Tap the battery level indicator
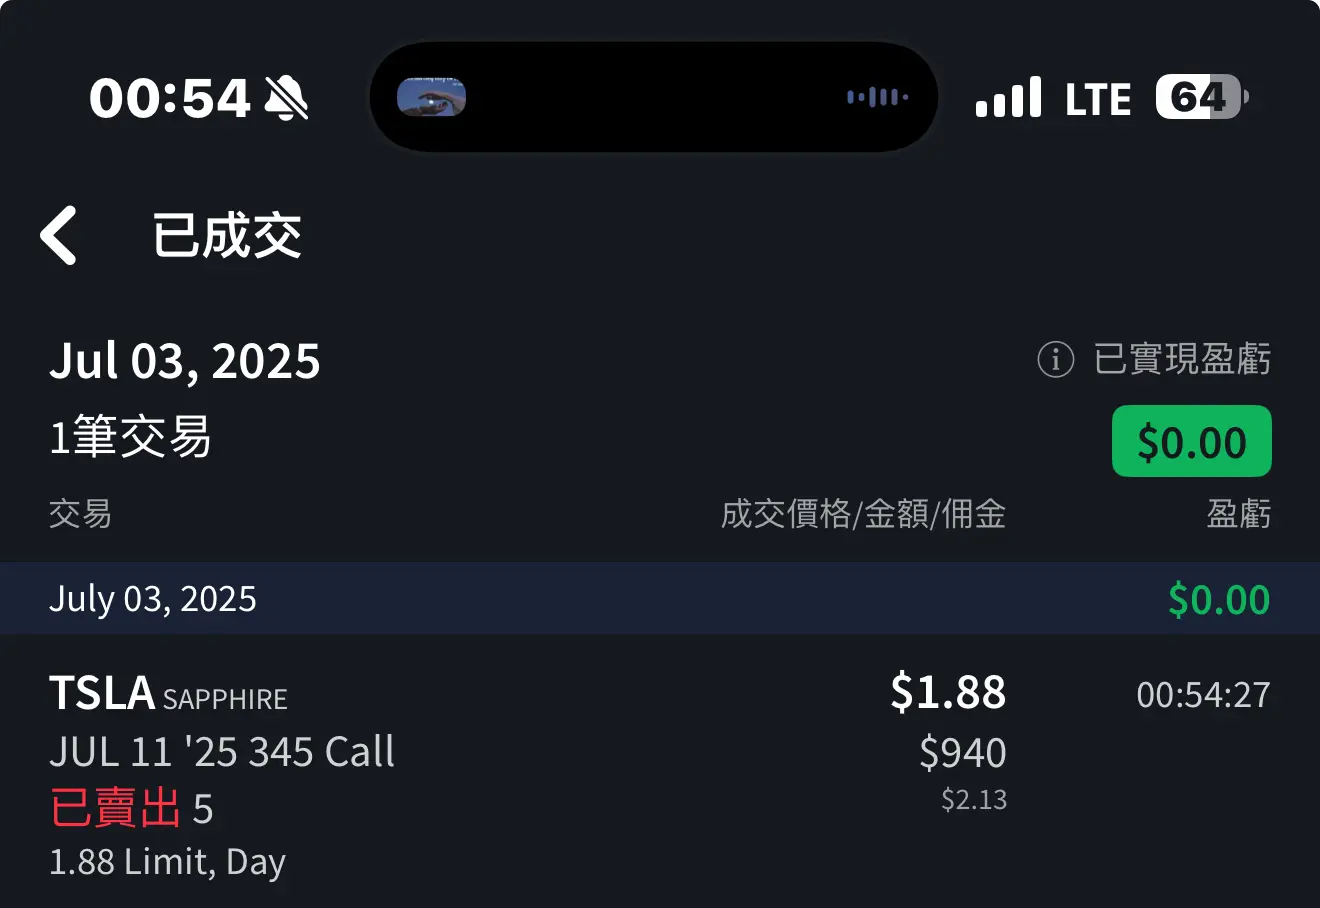1320x908 pixels. click(x=1202, y=97)
